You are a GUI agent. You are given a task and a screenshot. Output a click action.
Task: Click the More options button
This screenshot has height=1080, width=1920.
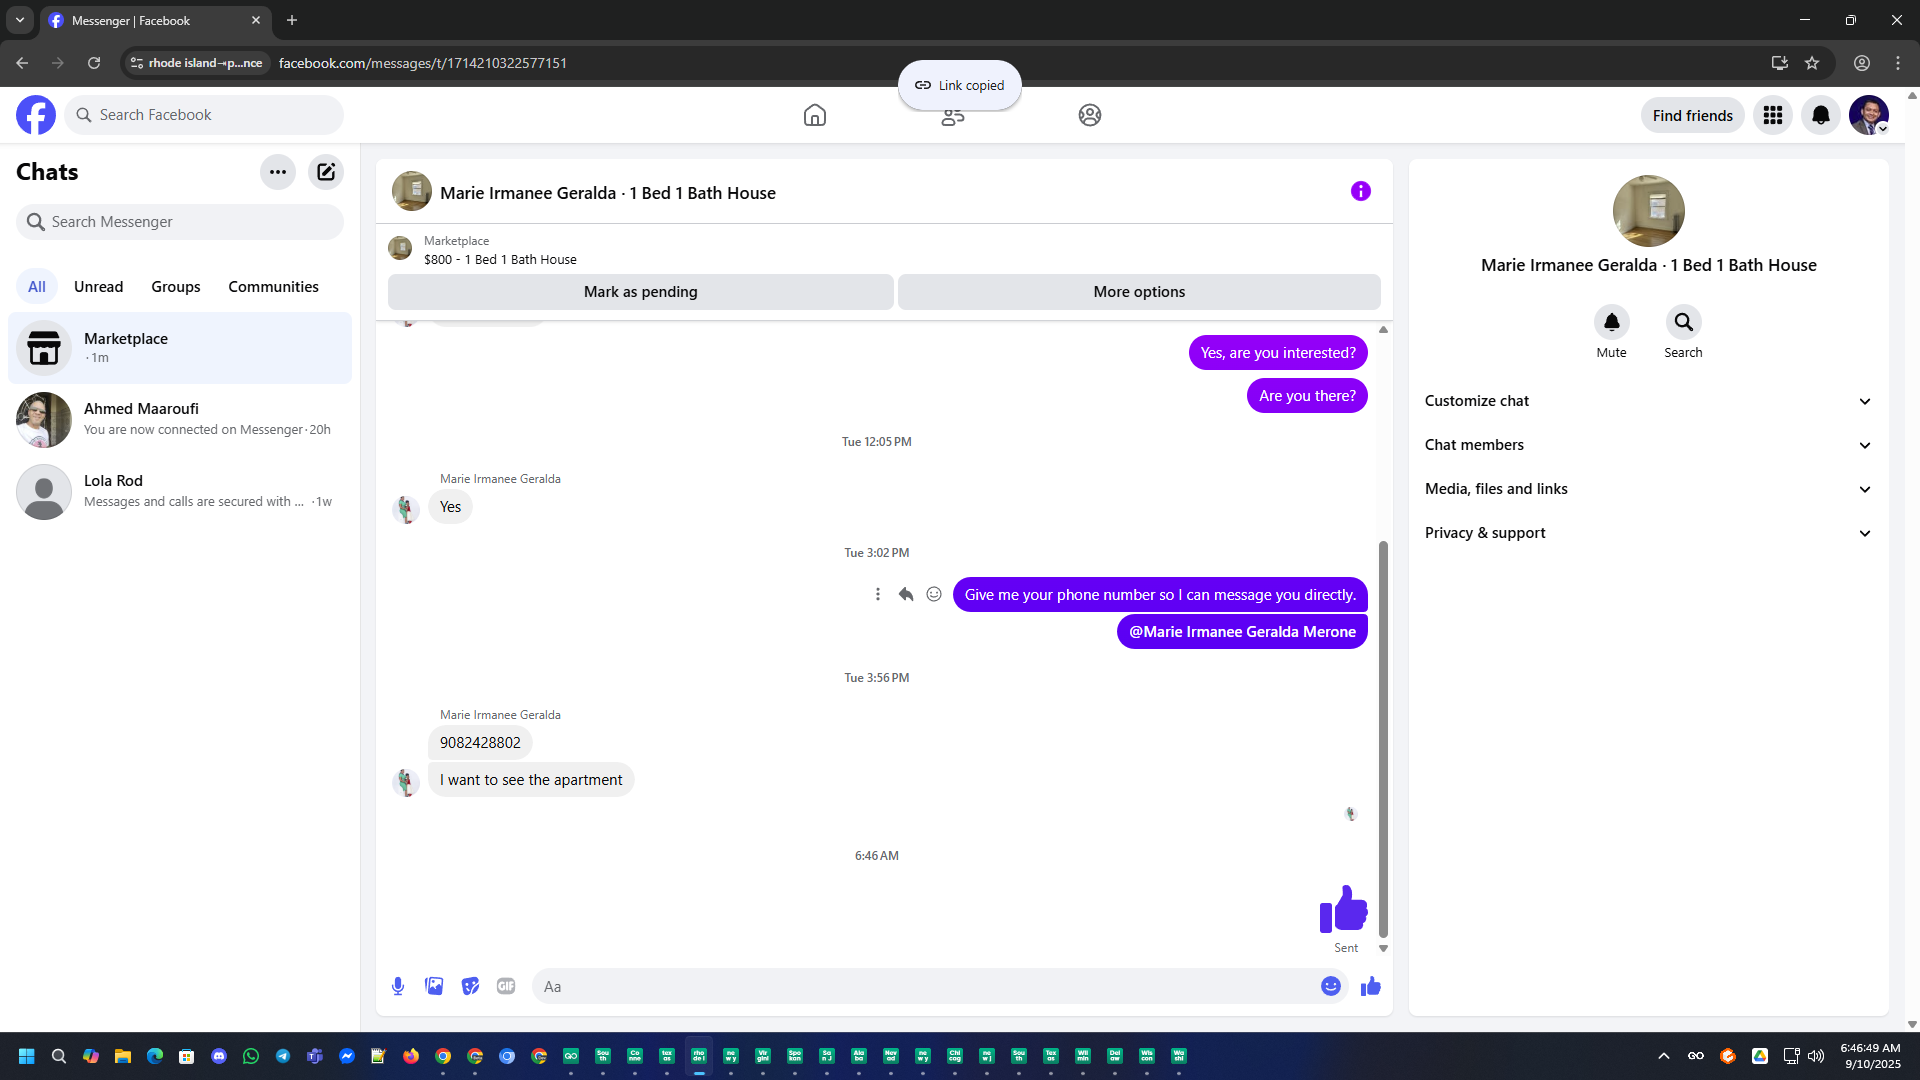point(1139,292)
